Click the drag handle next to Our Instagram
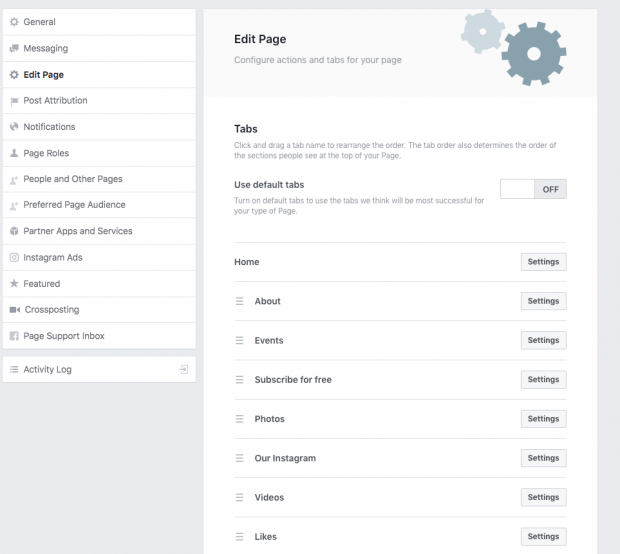The height and width of the screenshot is (554, 620). point(240,458)
